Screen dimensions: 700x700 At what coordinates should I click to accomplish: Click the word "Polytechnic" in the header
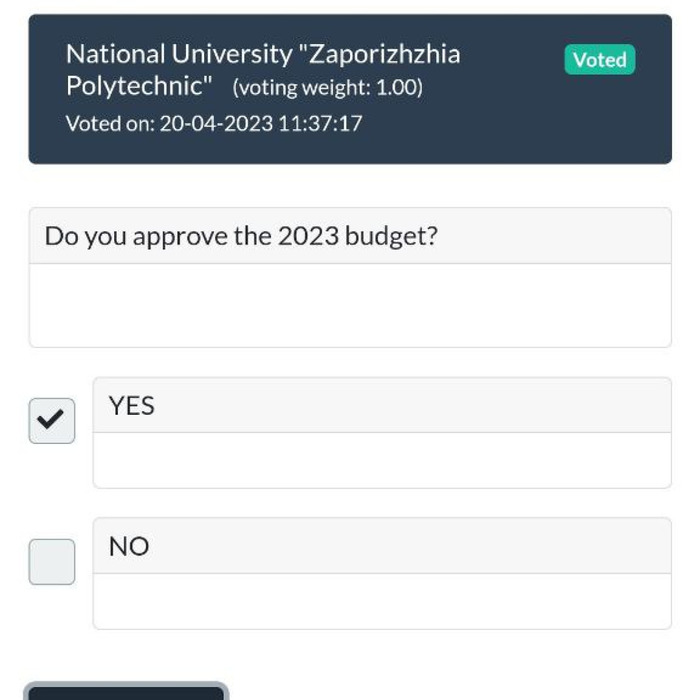(138, 86)
